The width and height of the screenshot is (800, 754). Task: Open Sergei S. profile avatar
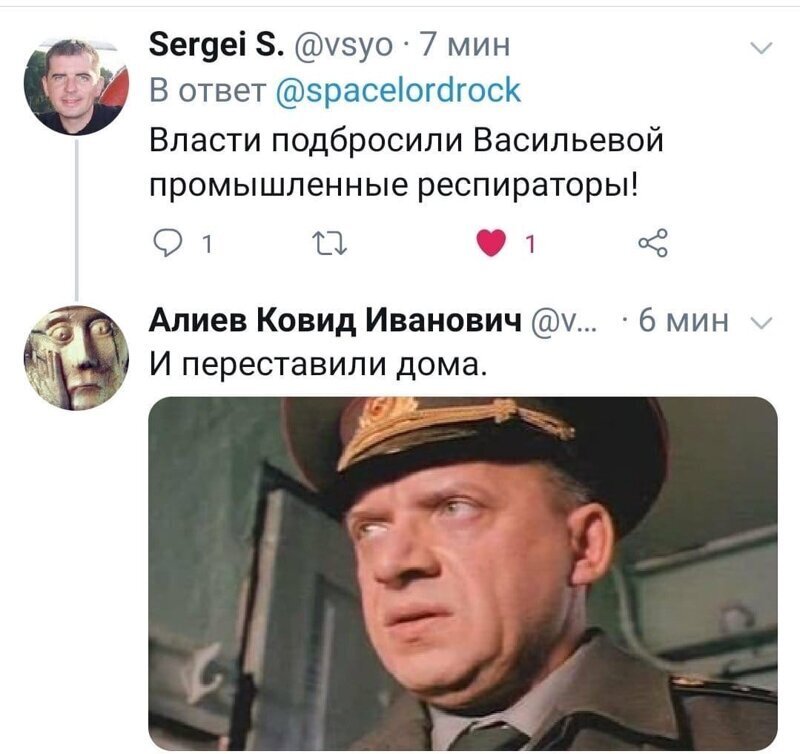(76, 85)
